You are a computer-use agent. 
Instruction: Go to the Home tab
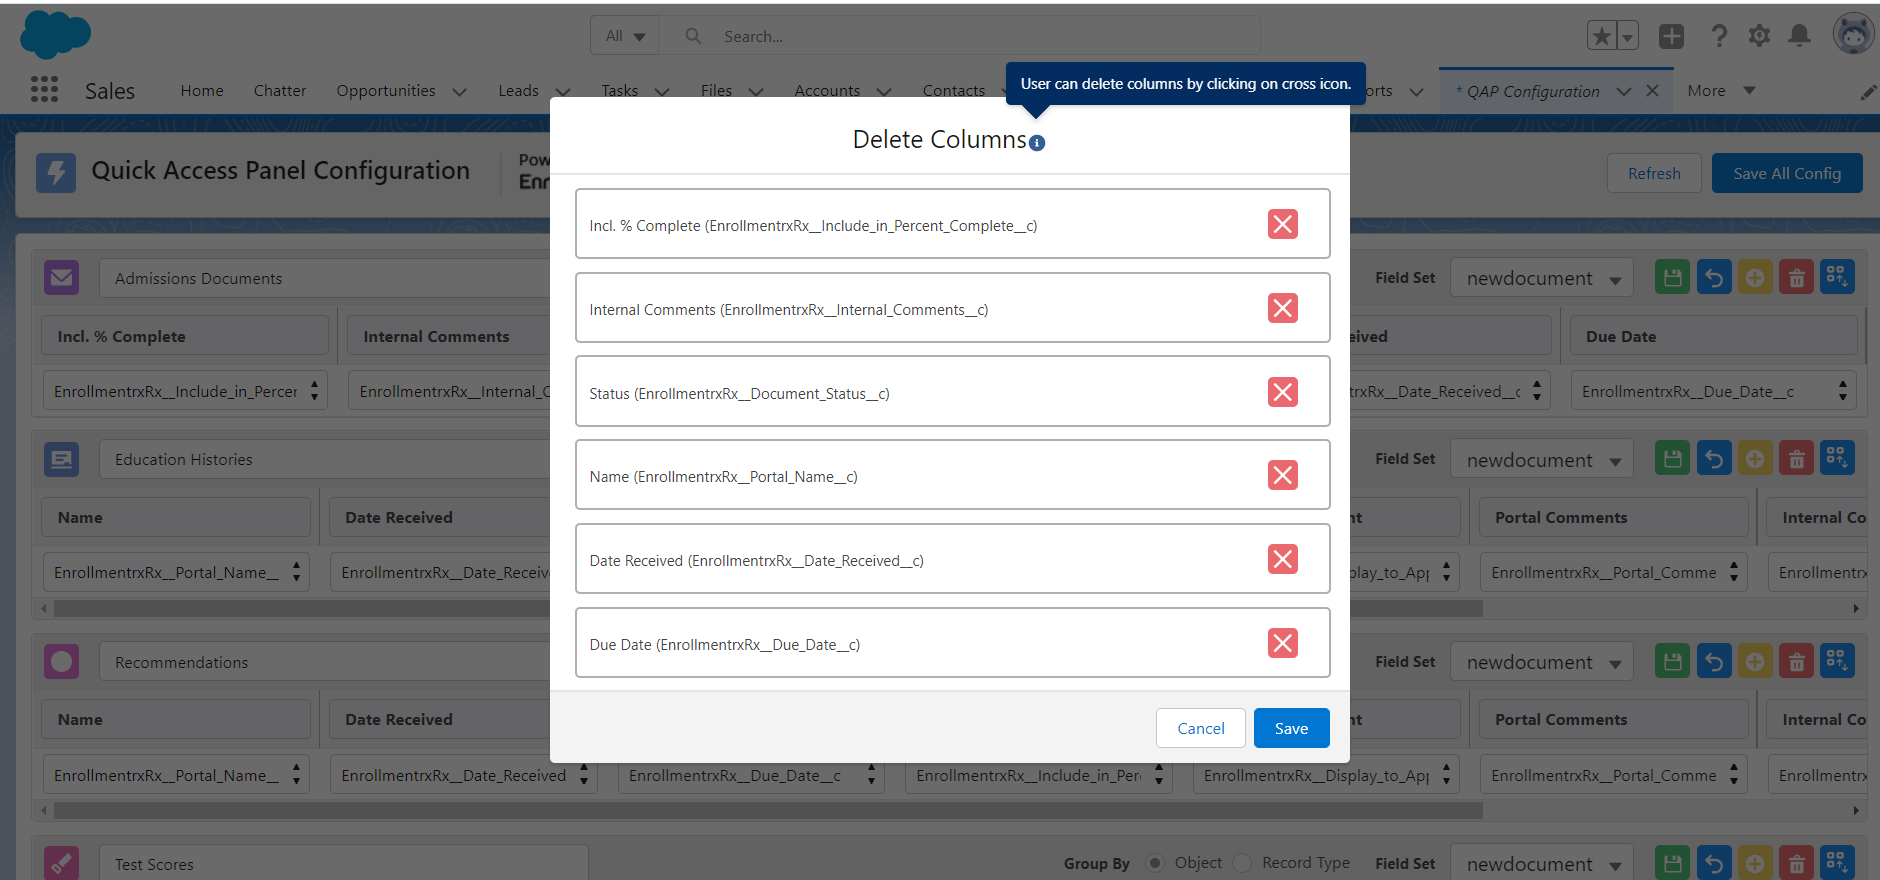click(202, 91)
